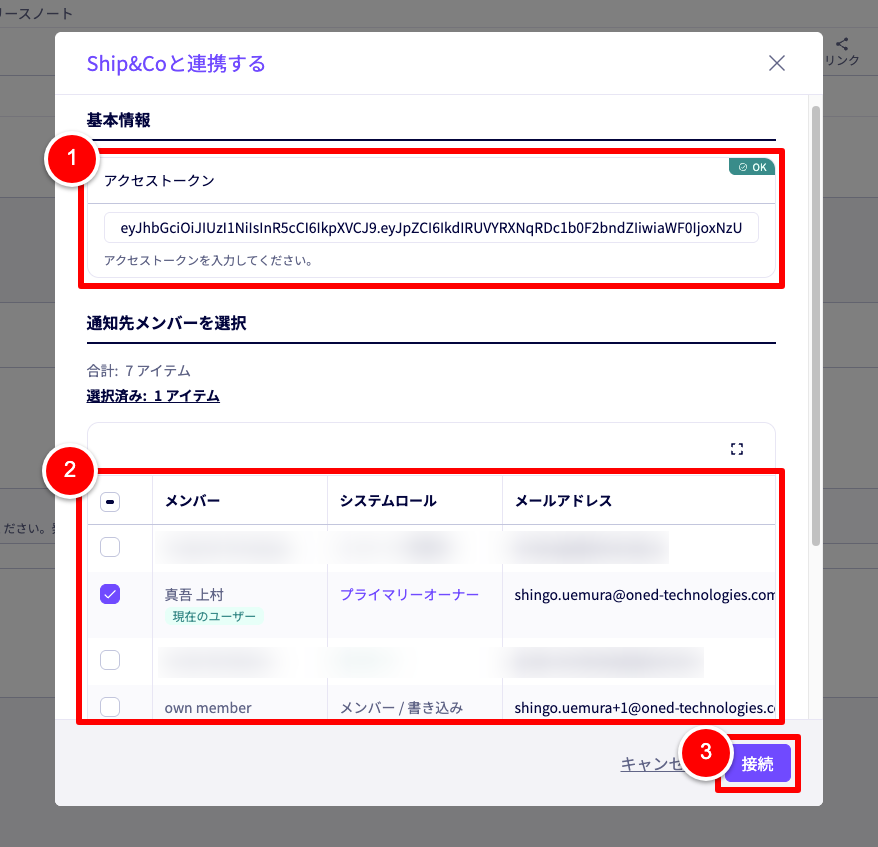Click the メンバー / 書き込み role cell
The image size is (878, 847).
pyautogui.click(x=401, y=708)
